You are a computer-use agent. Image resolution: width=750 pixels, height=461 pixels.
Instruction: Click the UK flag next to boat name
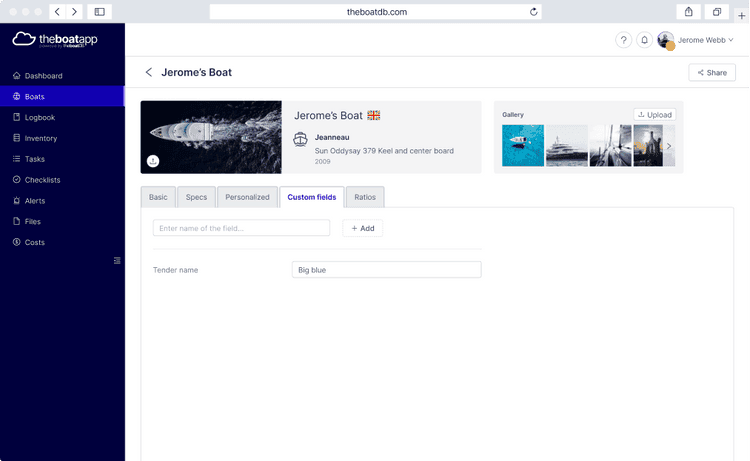[x=374, y=115]
